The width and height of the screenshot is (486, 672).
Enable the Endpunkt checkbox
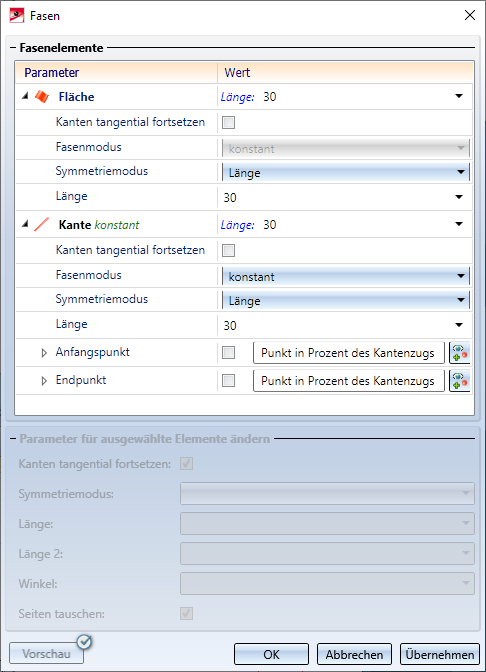[228, 381]
